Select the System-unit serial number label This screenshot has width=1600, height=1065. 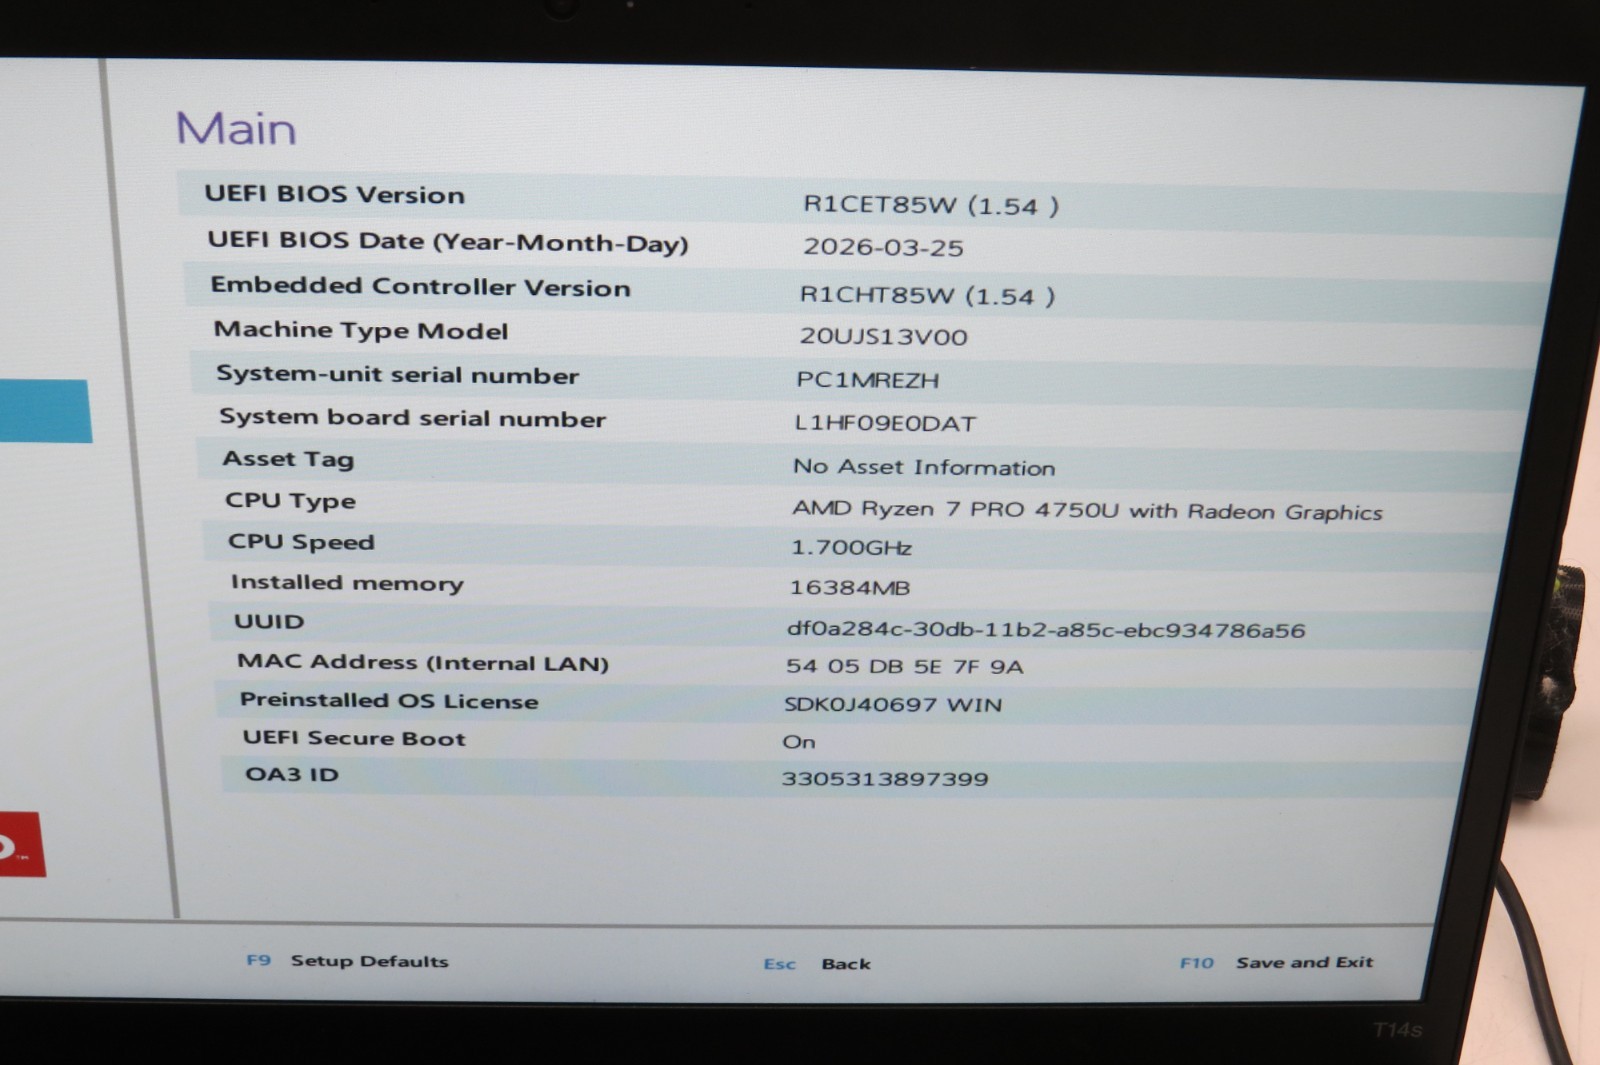point(398,375)
